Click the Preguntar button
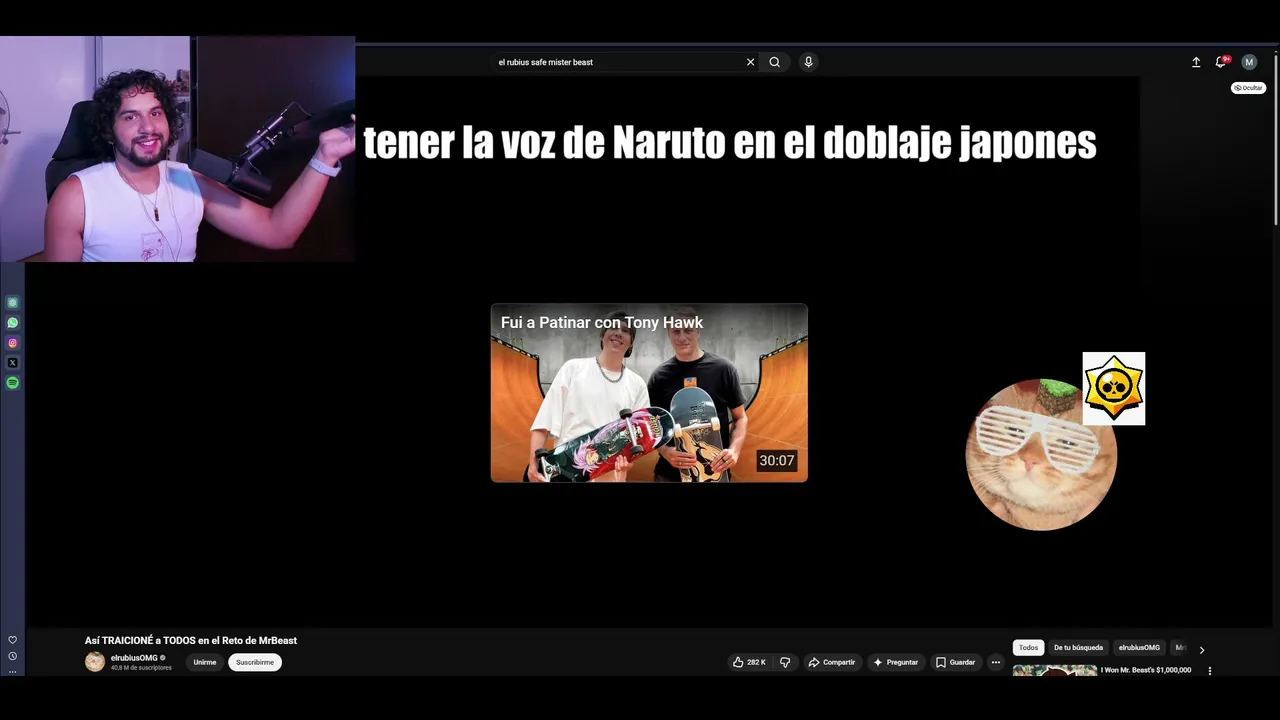1280x720 pixels. [895, 662]
